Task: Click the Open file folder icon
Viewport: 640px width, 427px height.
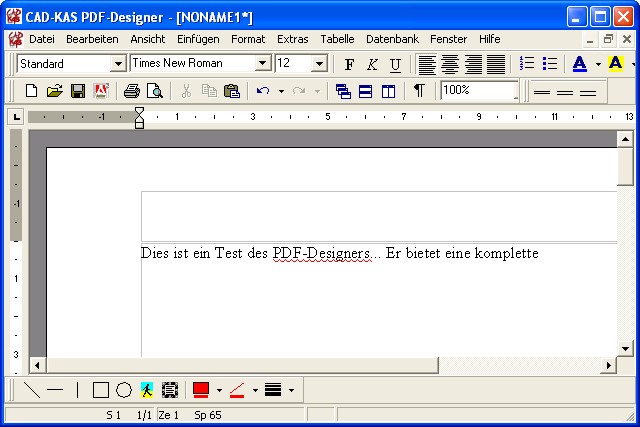Action: pos(54,91)
